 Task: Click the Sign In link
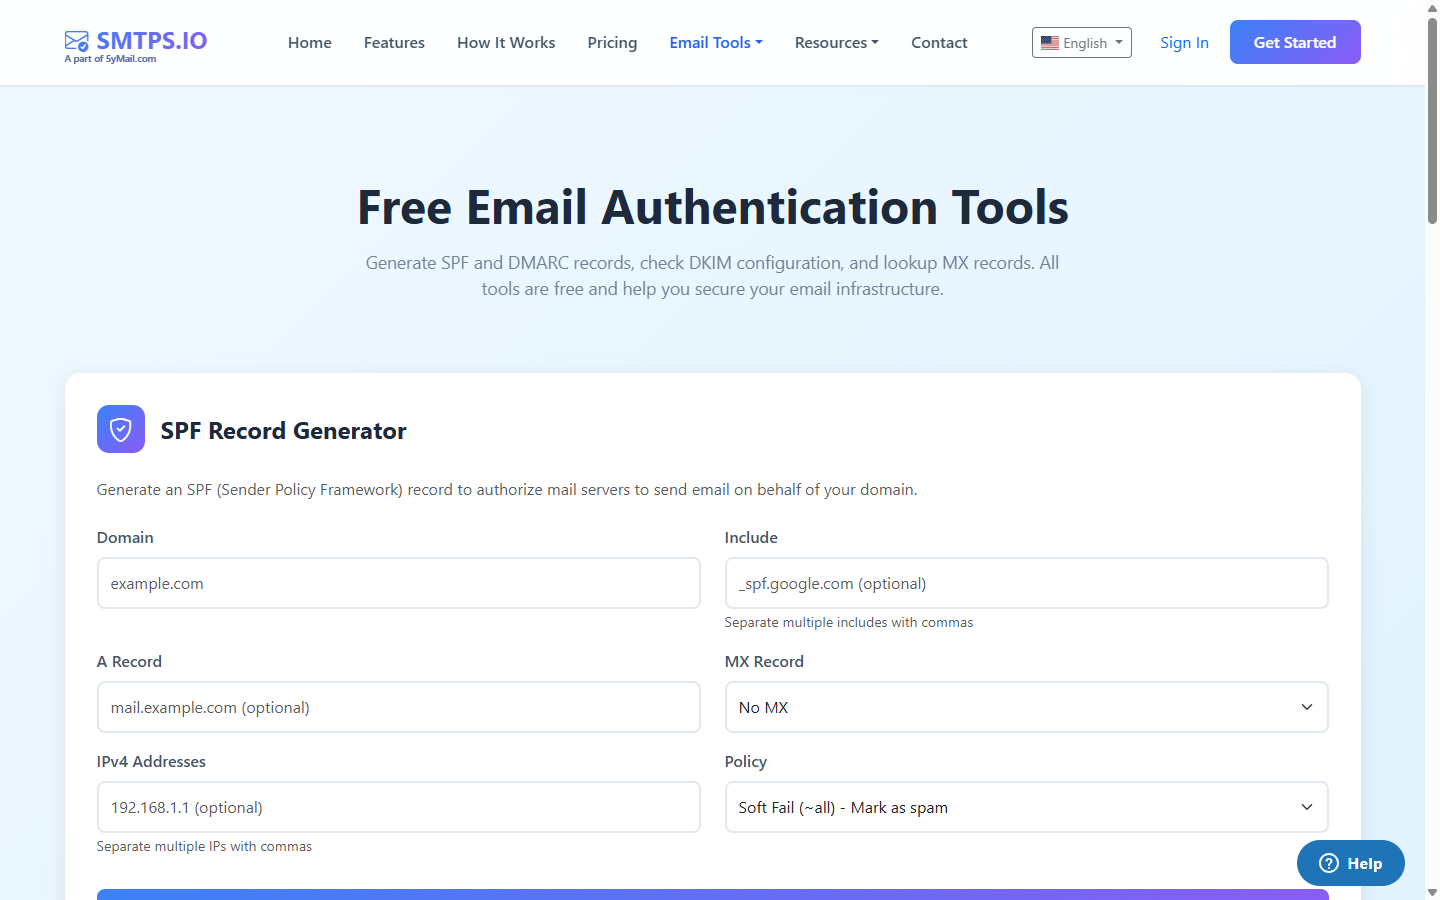tap(1184, 42)
